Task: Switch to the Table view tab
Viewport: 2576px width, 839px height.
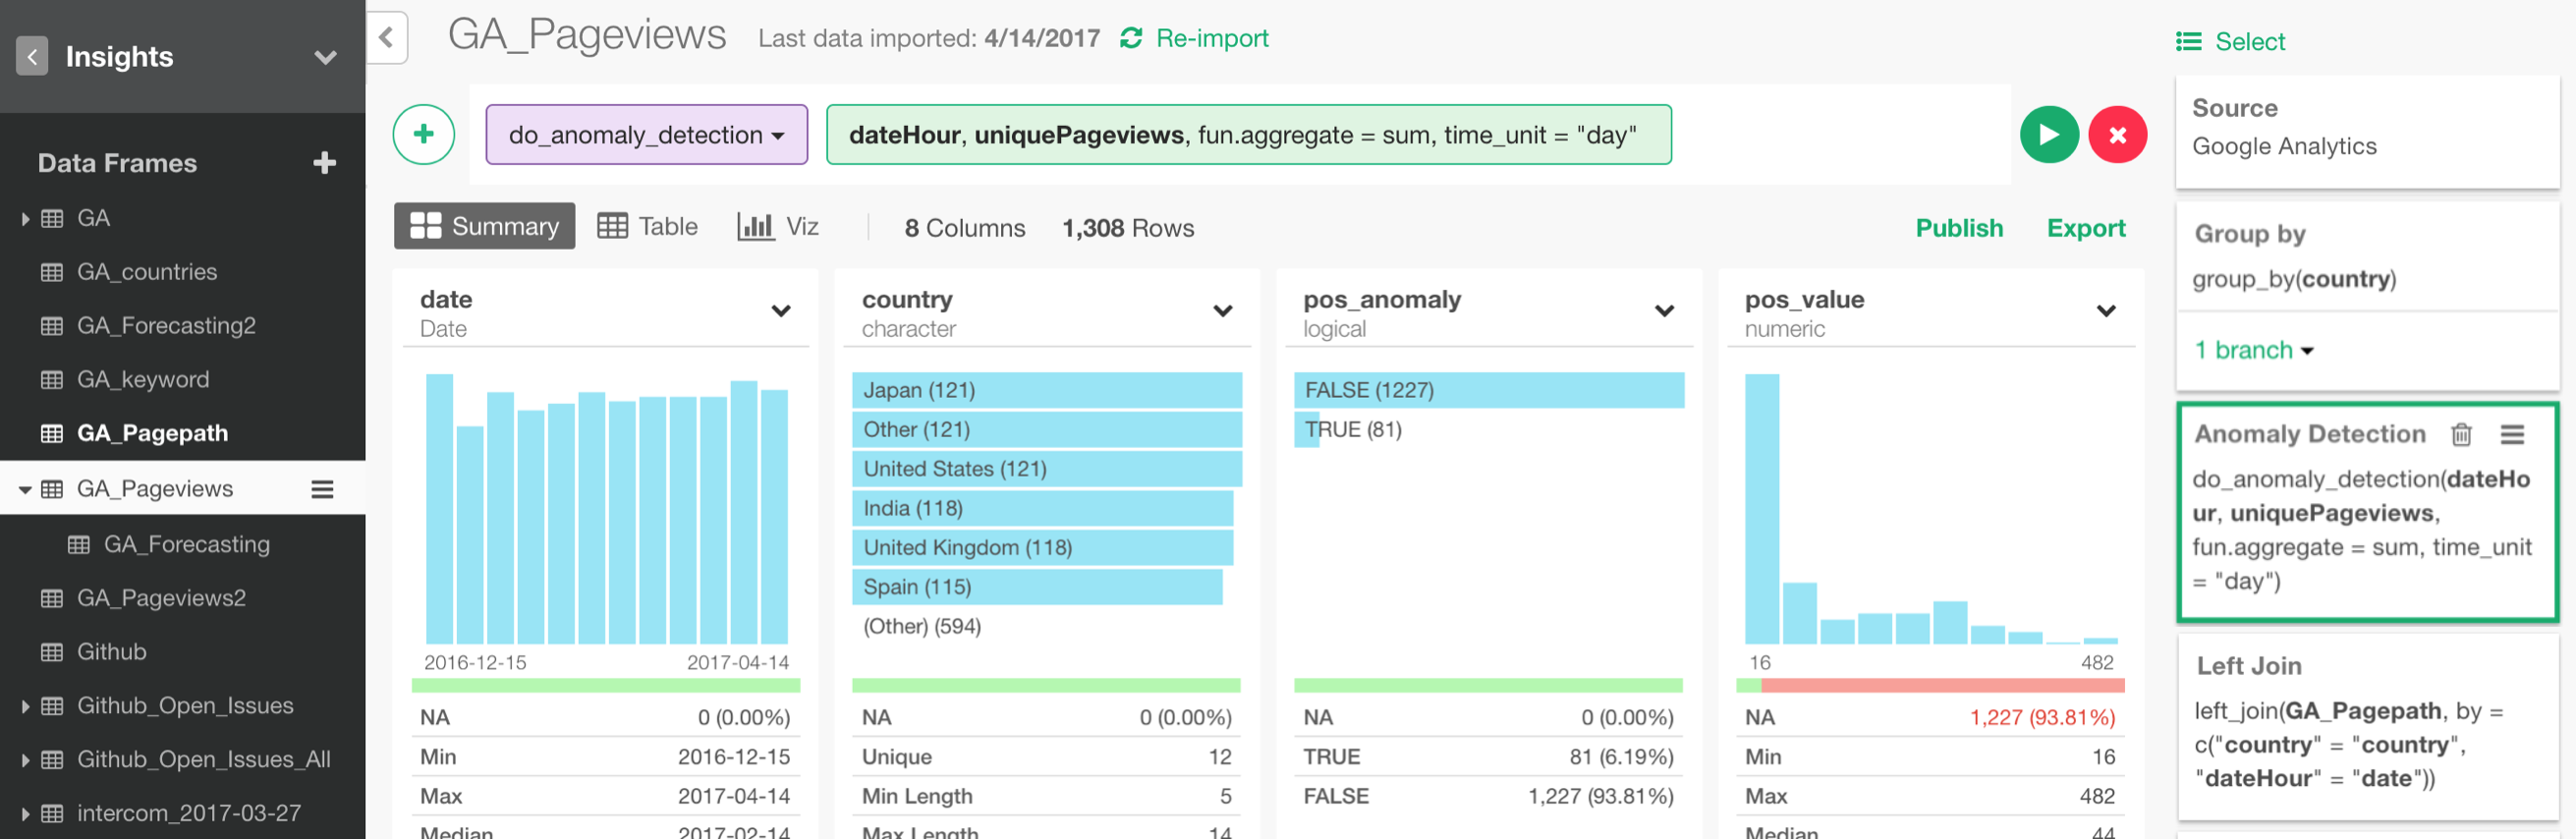Action: (648, 226)
